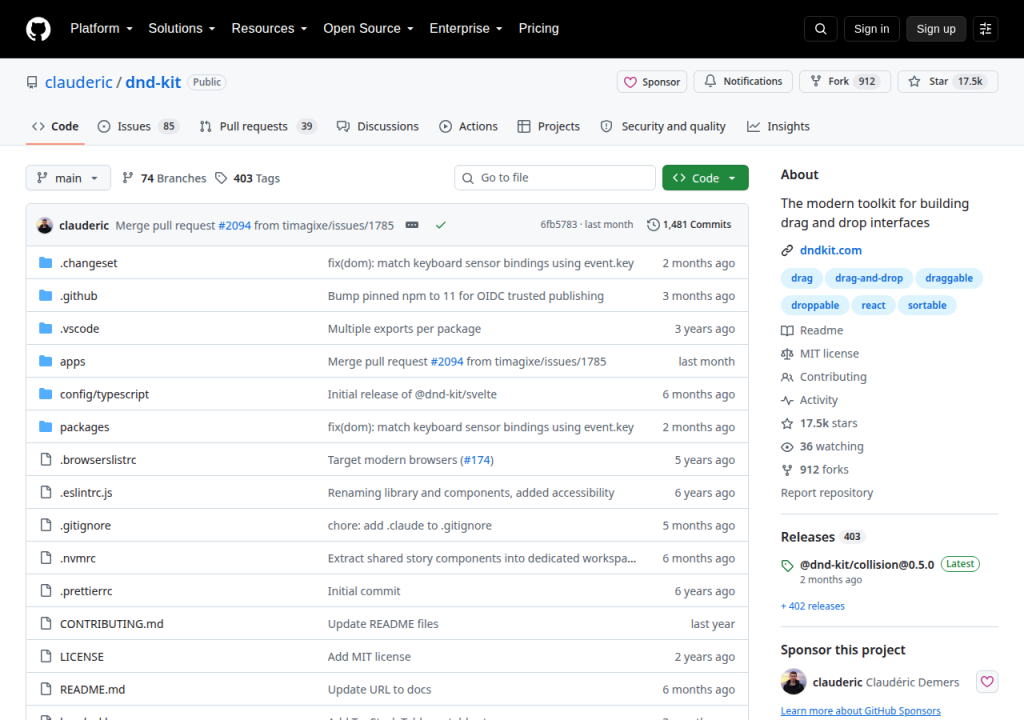Open the Insights tab

(778, 126)
